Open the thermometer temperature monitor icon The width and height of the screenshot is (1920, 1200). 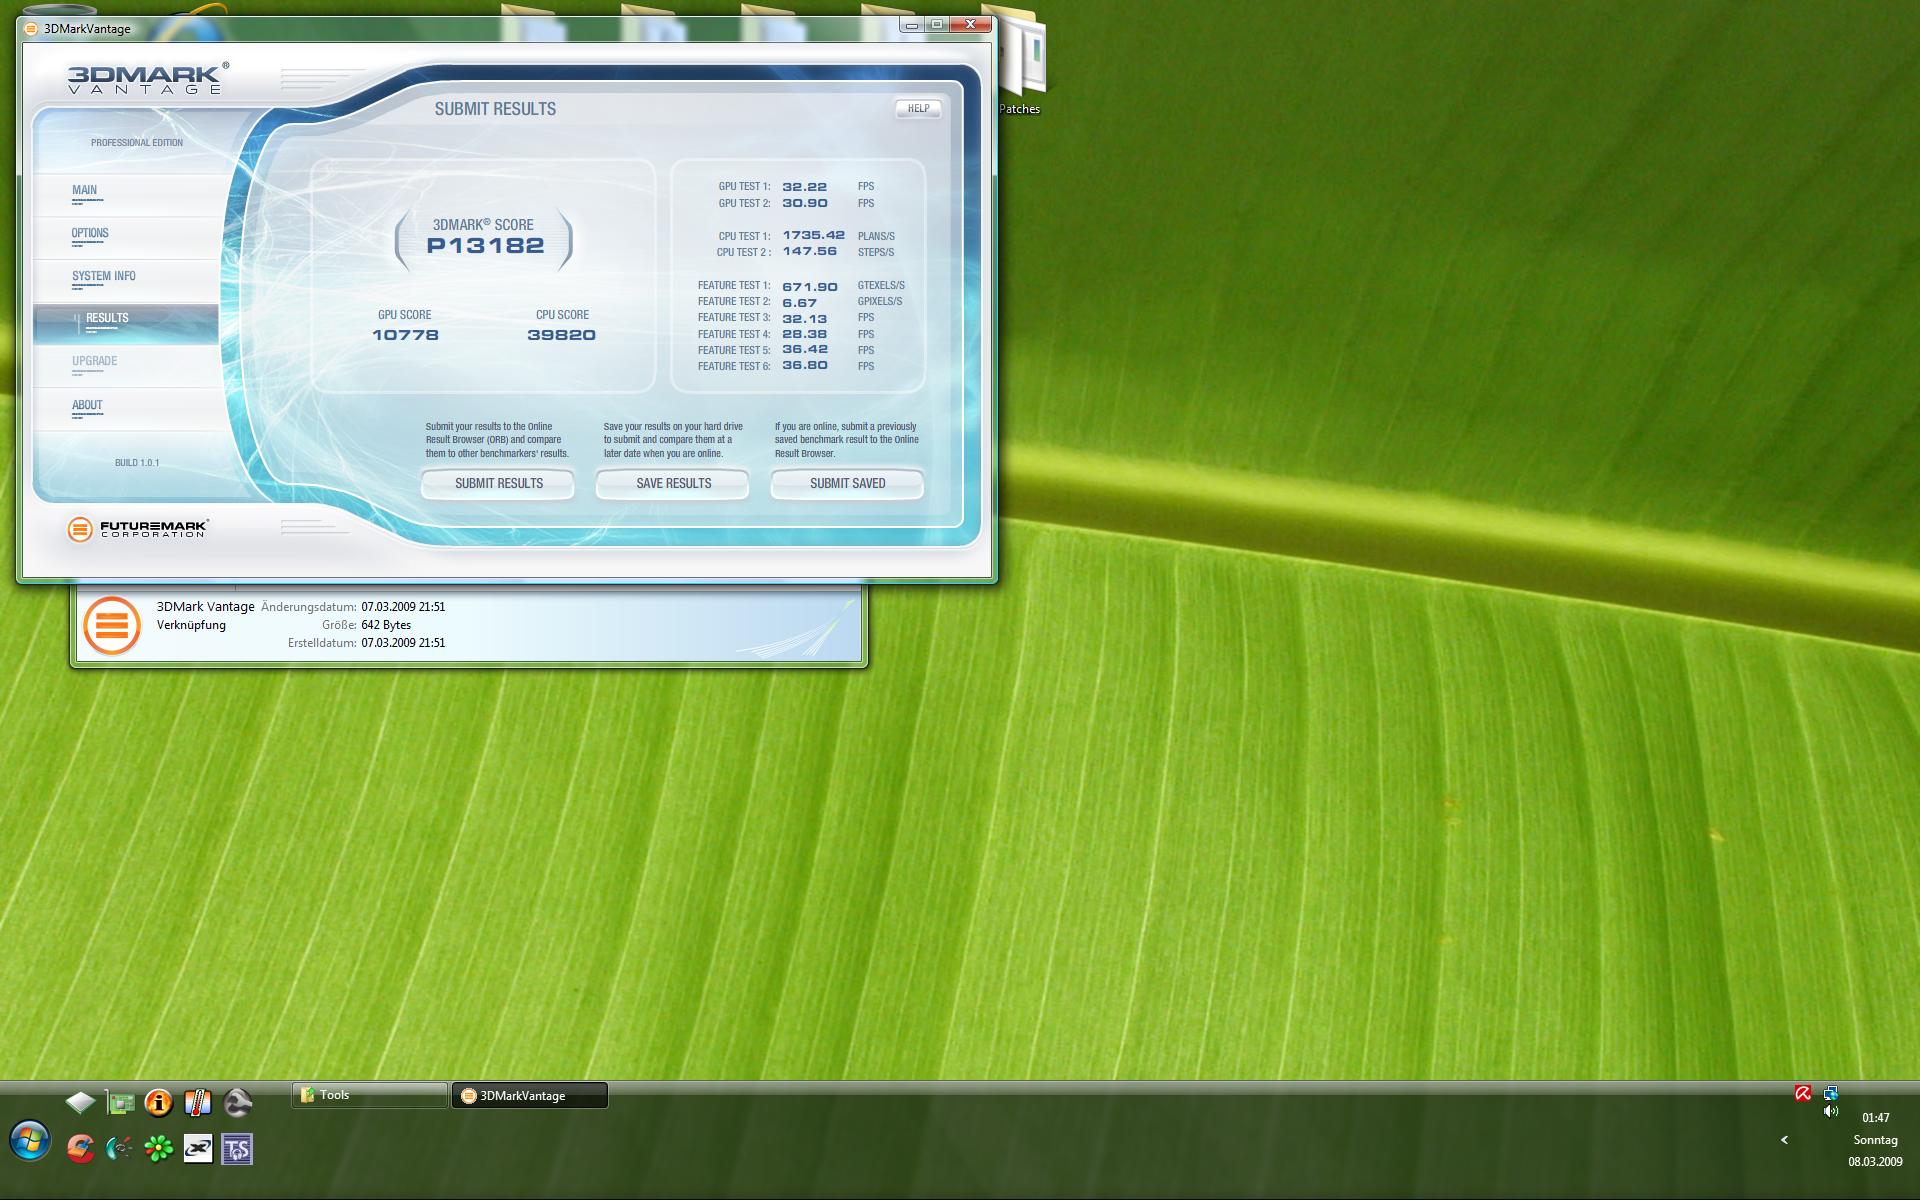(x=197, y=1102)
